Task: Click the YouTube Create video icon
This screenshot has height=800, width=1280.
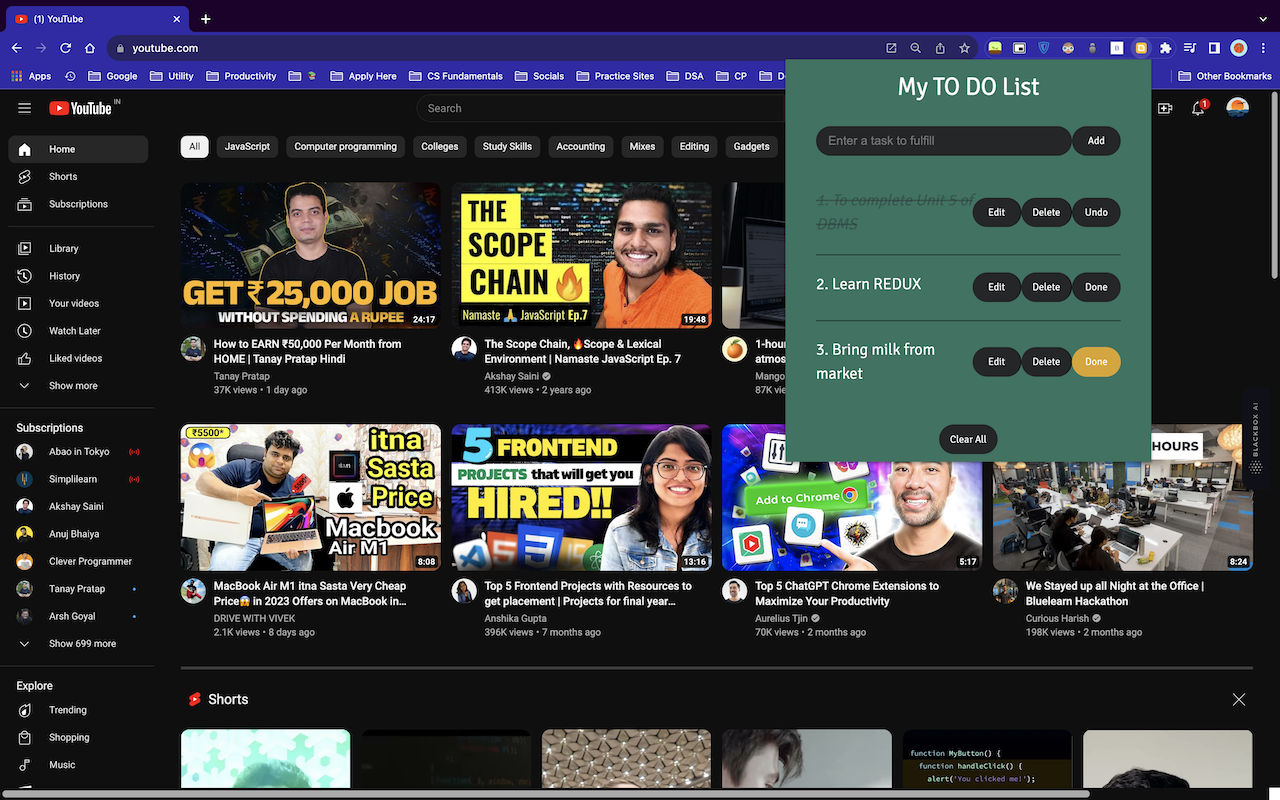Action: [x=1165, y=108]
